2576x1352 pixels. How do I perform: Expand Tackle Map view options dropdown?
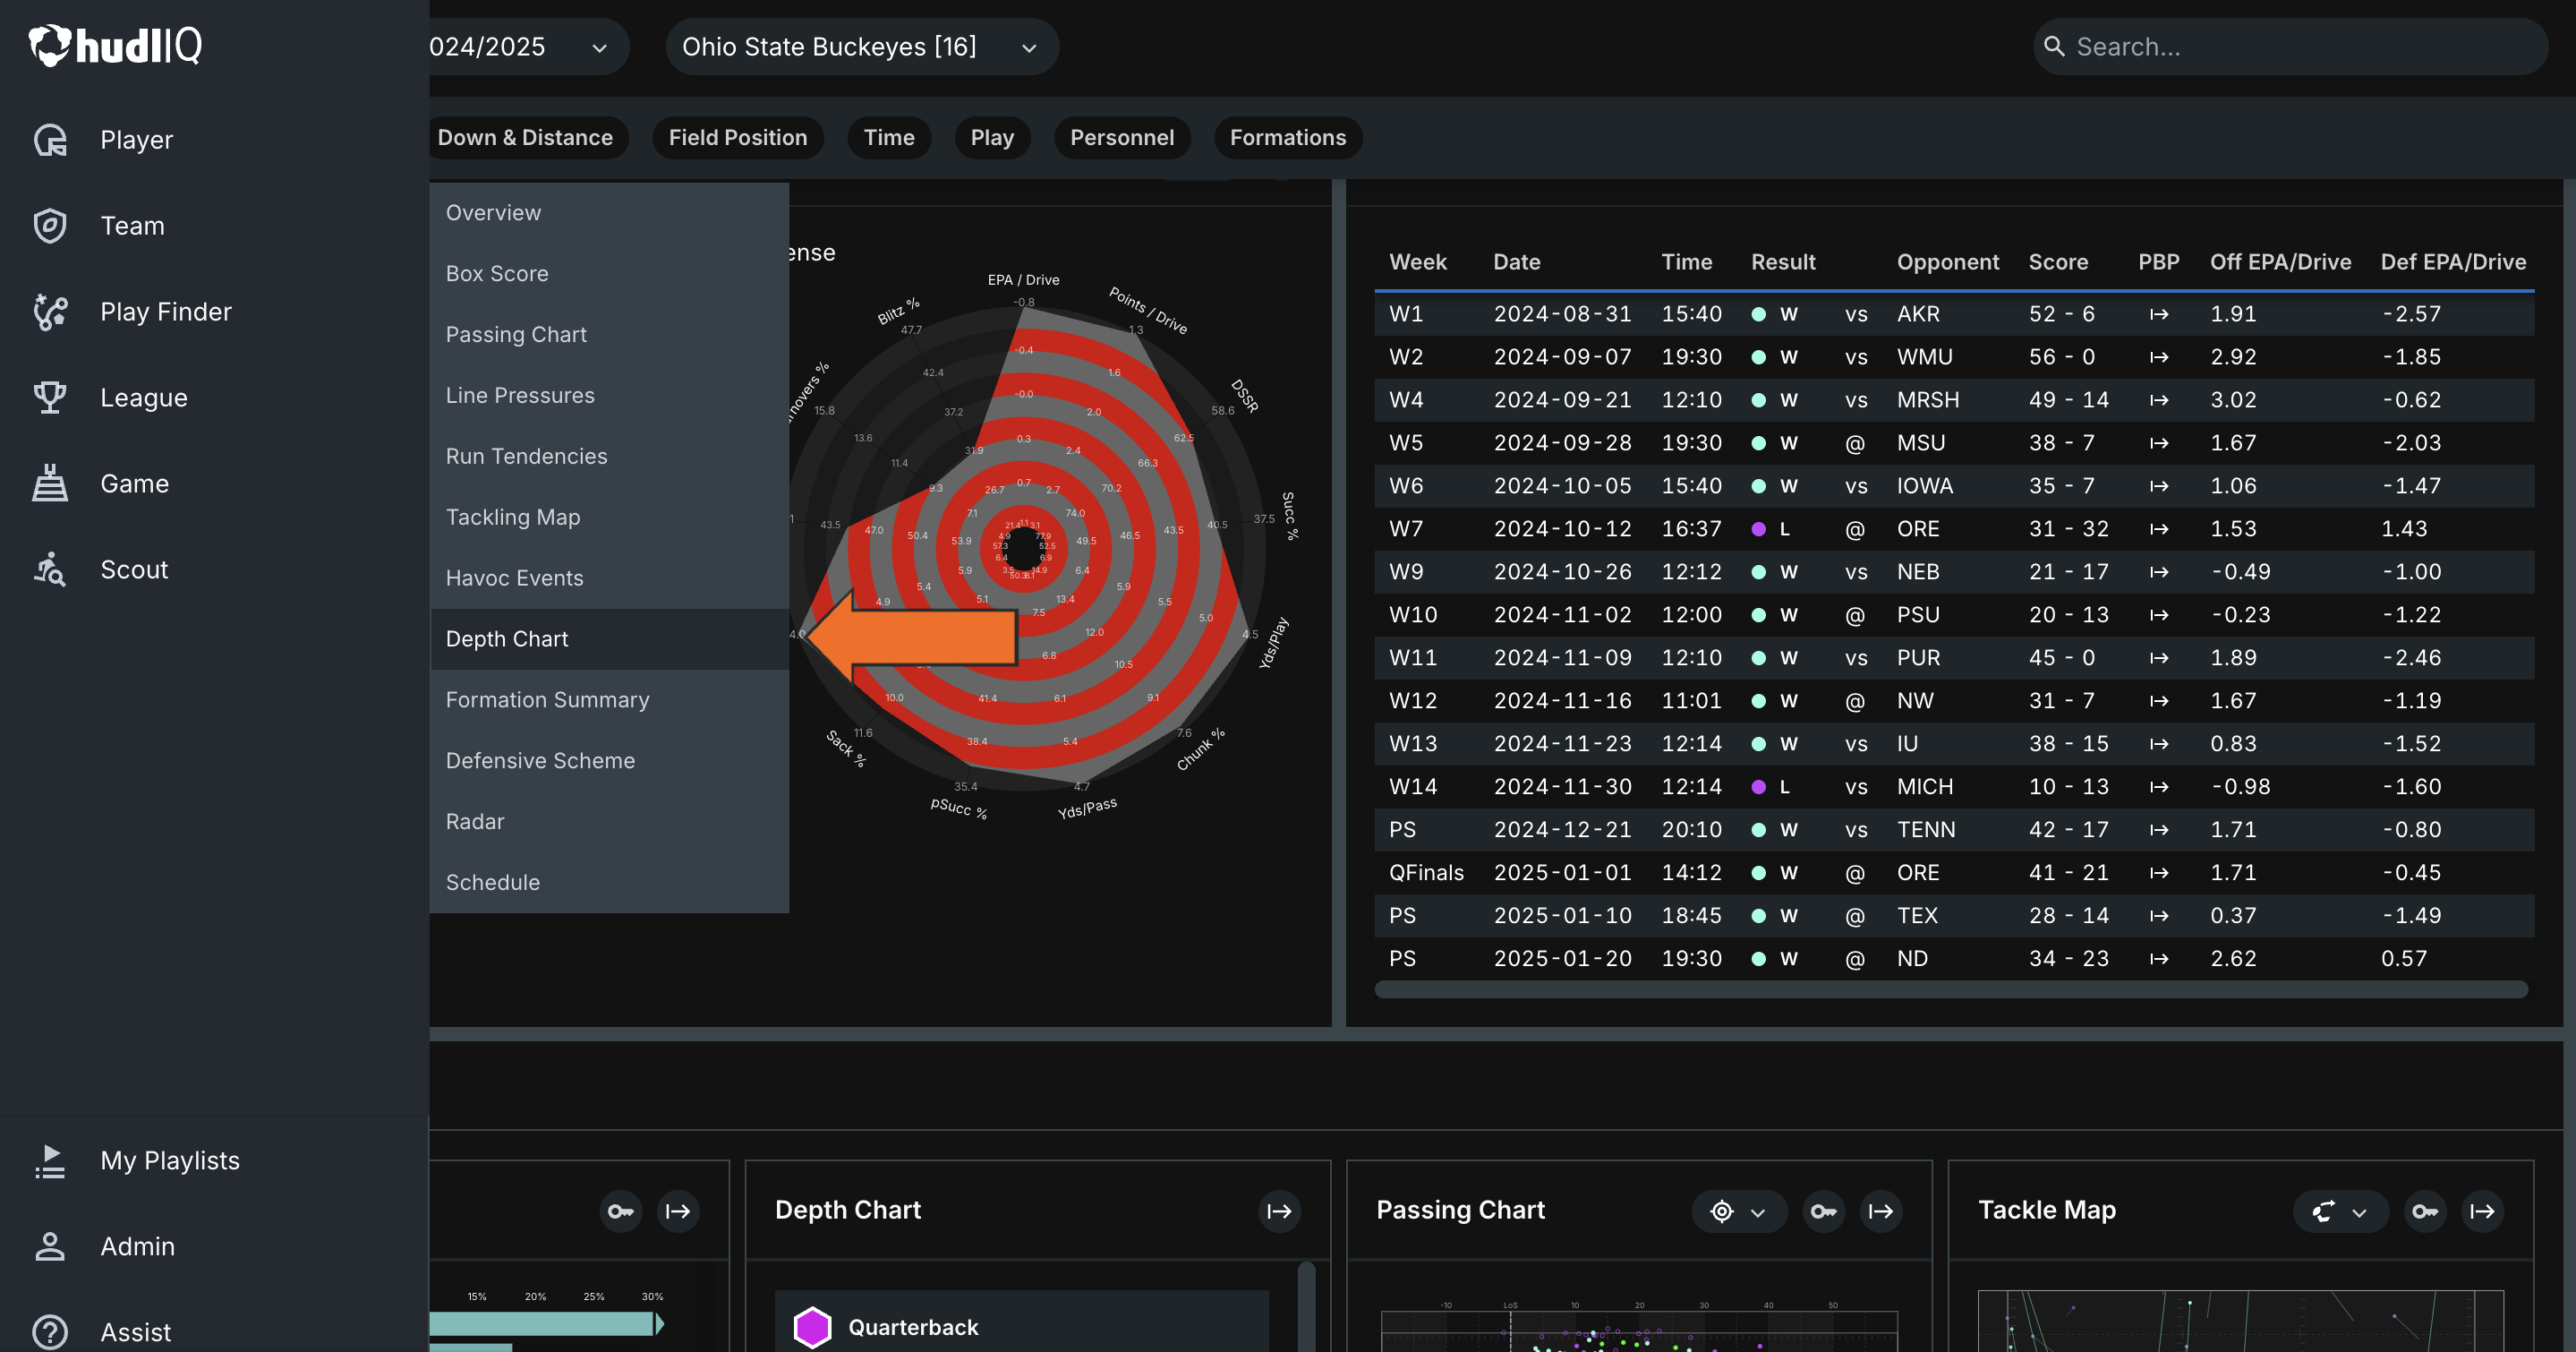pyautogui.click(x=2340, y=1211)
